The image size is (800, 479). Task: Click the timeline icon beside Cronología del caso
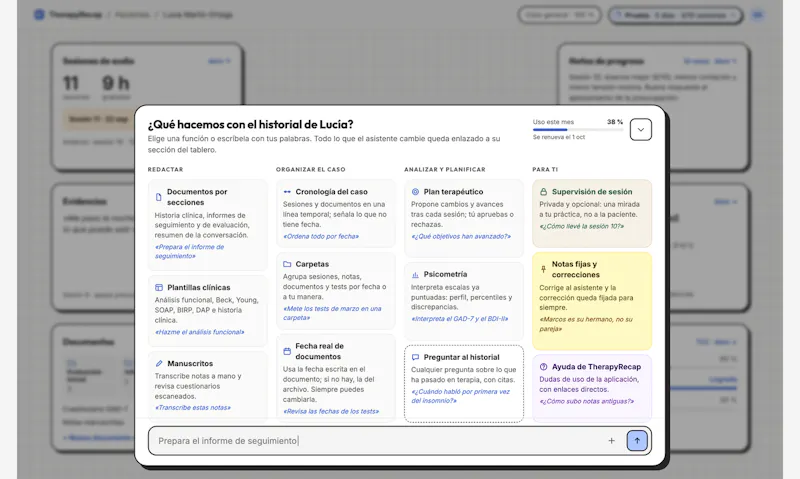tap(287, 192)
